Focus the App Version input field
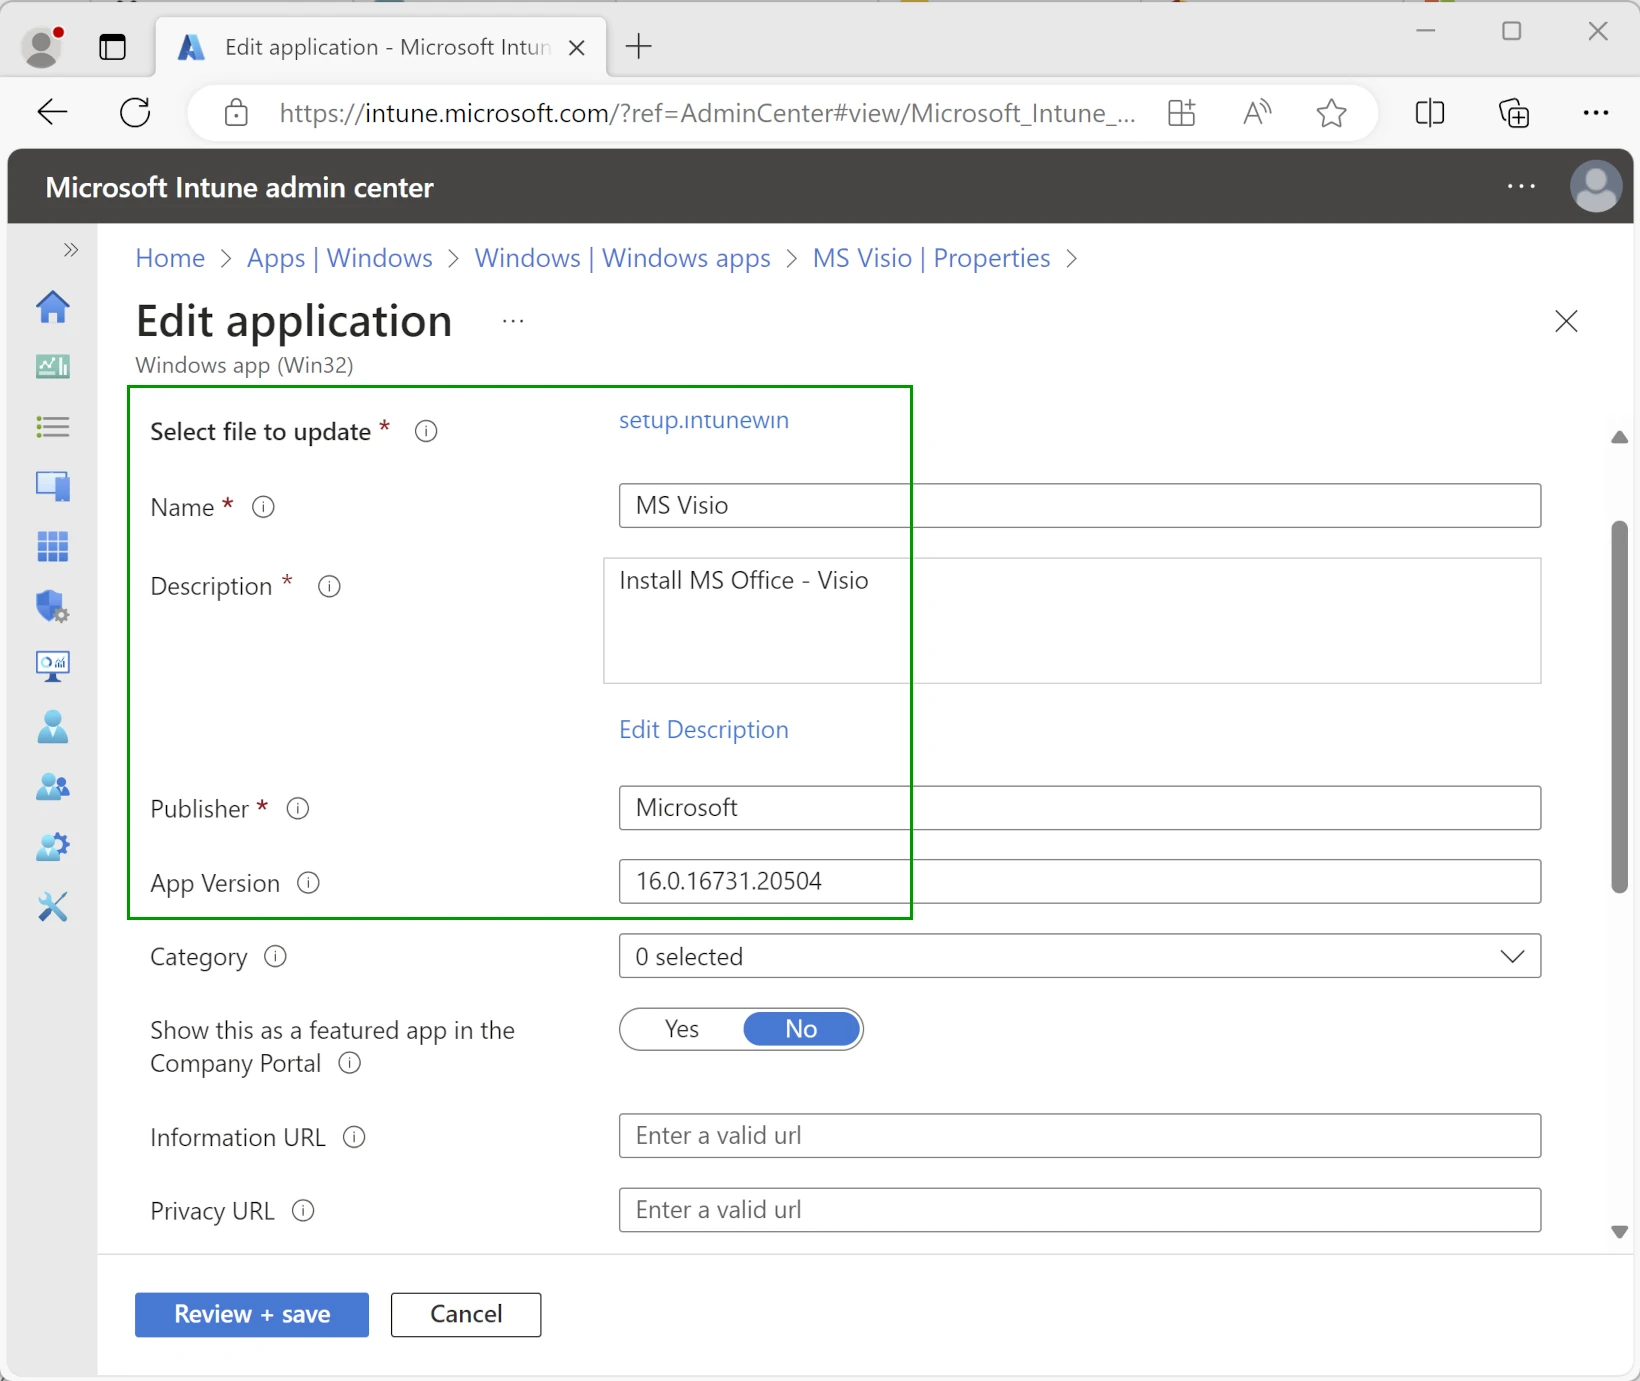The width and height of the screenshot is (1640, 1381). 1079,881
